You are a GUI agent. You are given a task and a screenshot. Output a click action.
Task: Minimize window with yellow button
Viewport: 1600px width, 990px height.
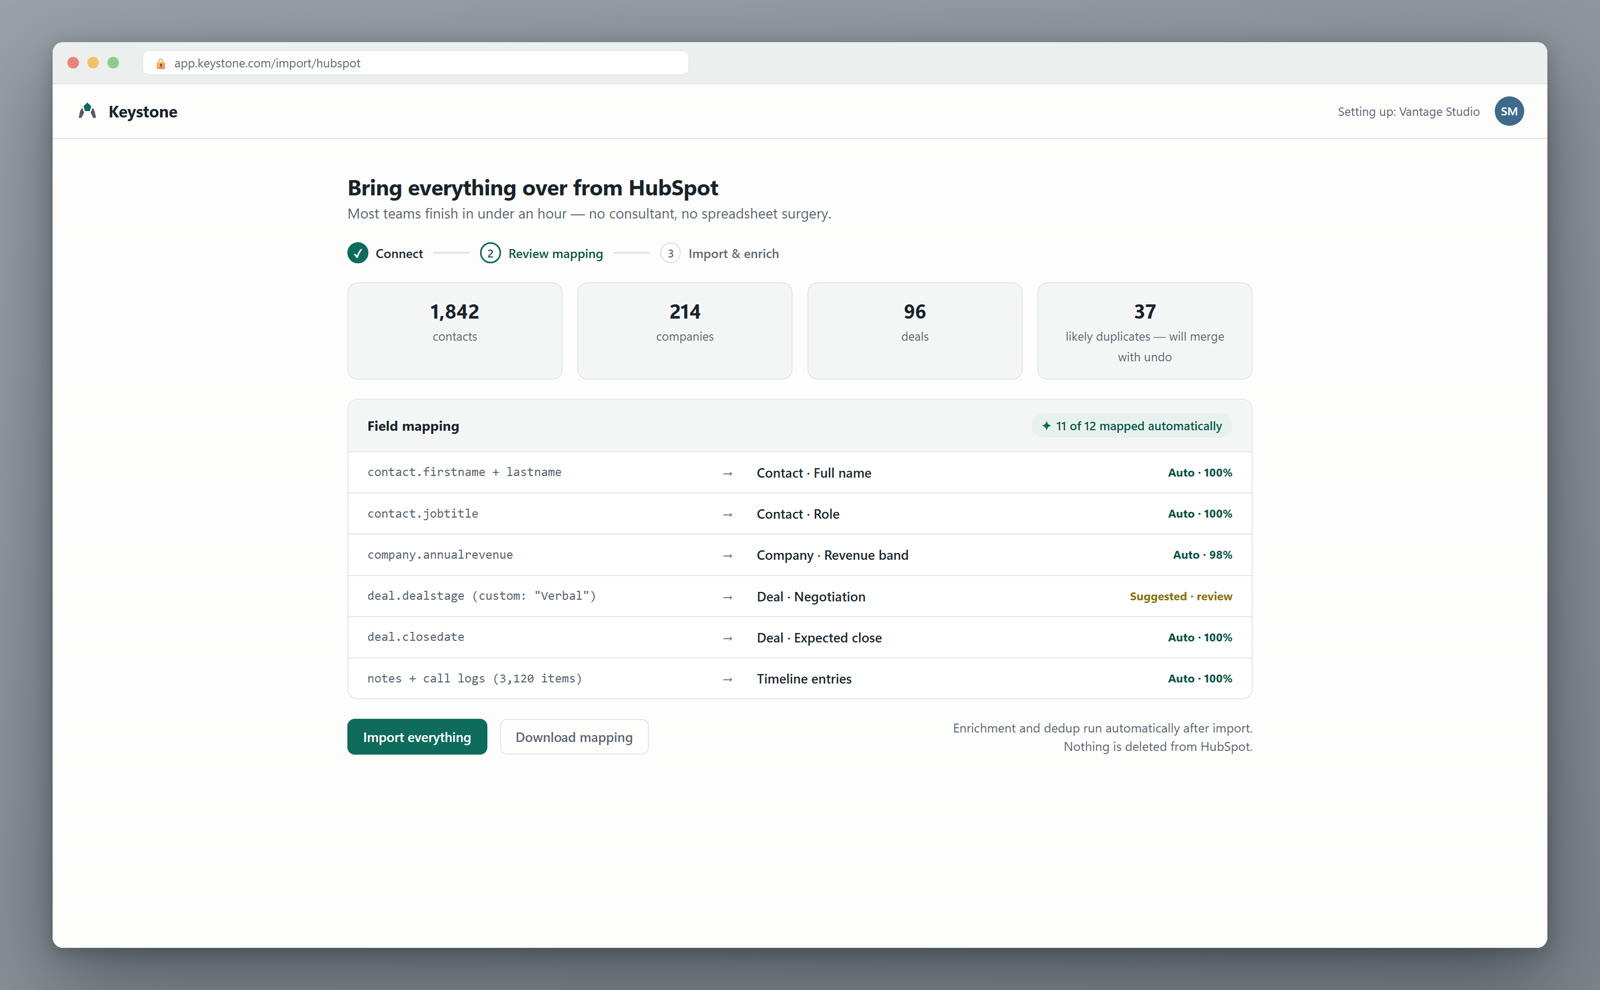(x=93, y=63)
